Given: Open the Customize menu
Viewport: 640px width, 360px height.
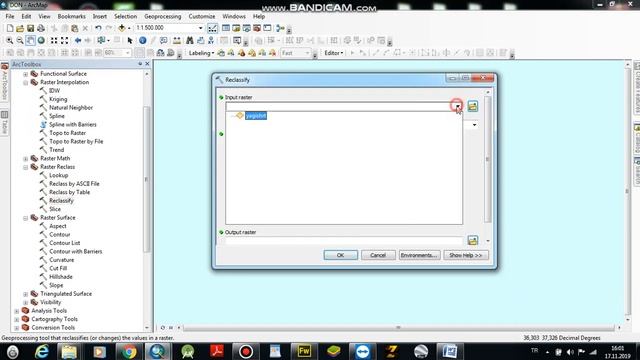Looking at the screenshot, I should 202,16.
